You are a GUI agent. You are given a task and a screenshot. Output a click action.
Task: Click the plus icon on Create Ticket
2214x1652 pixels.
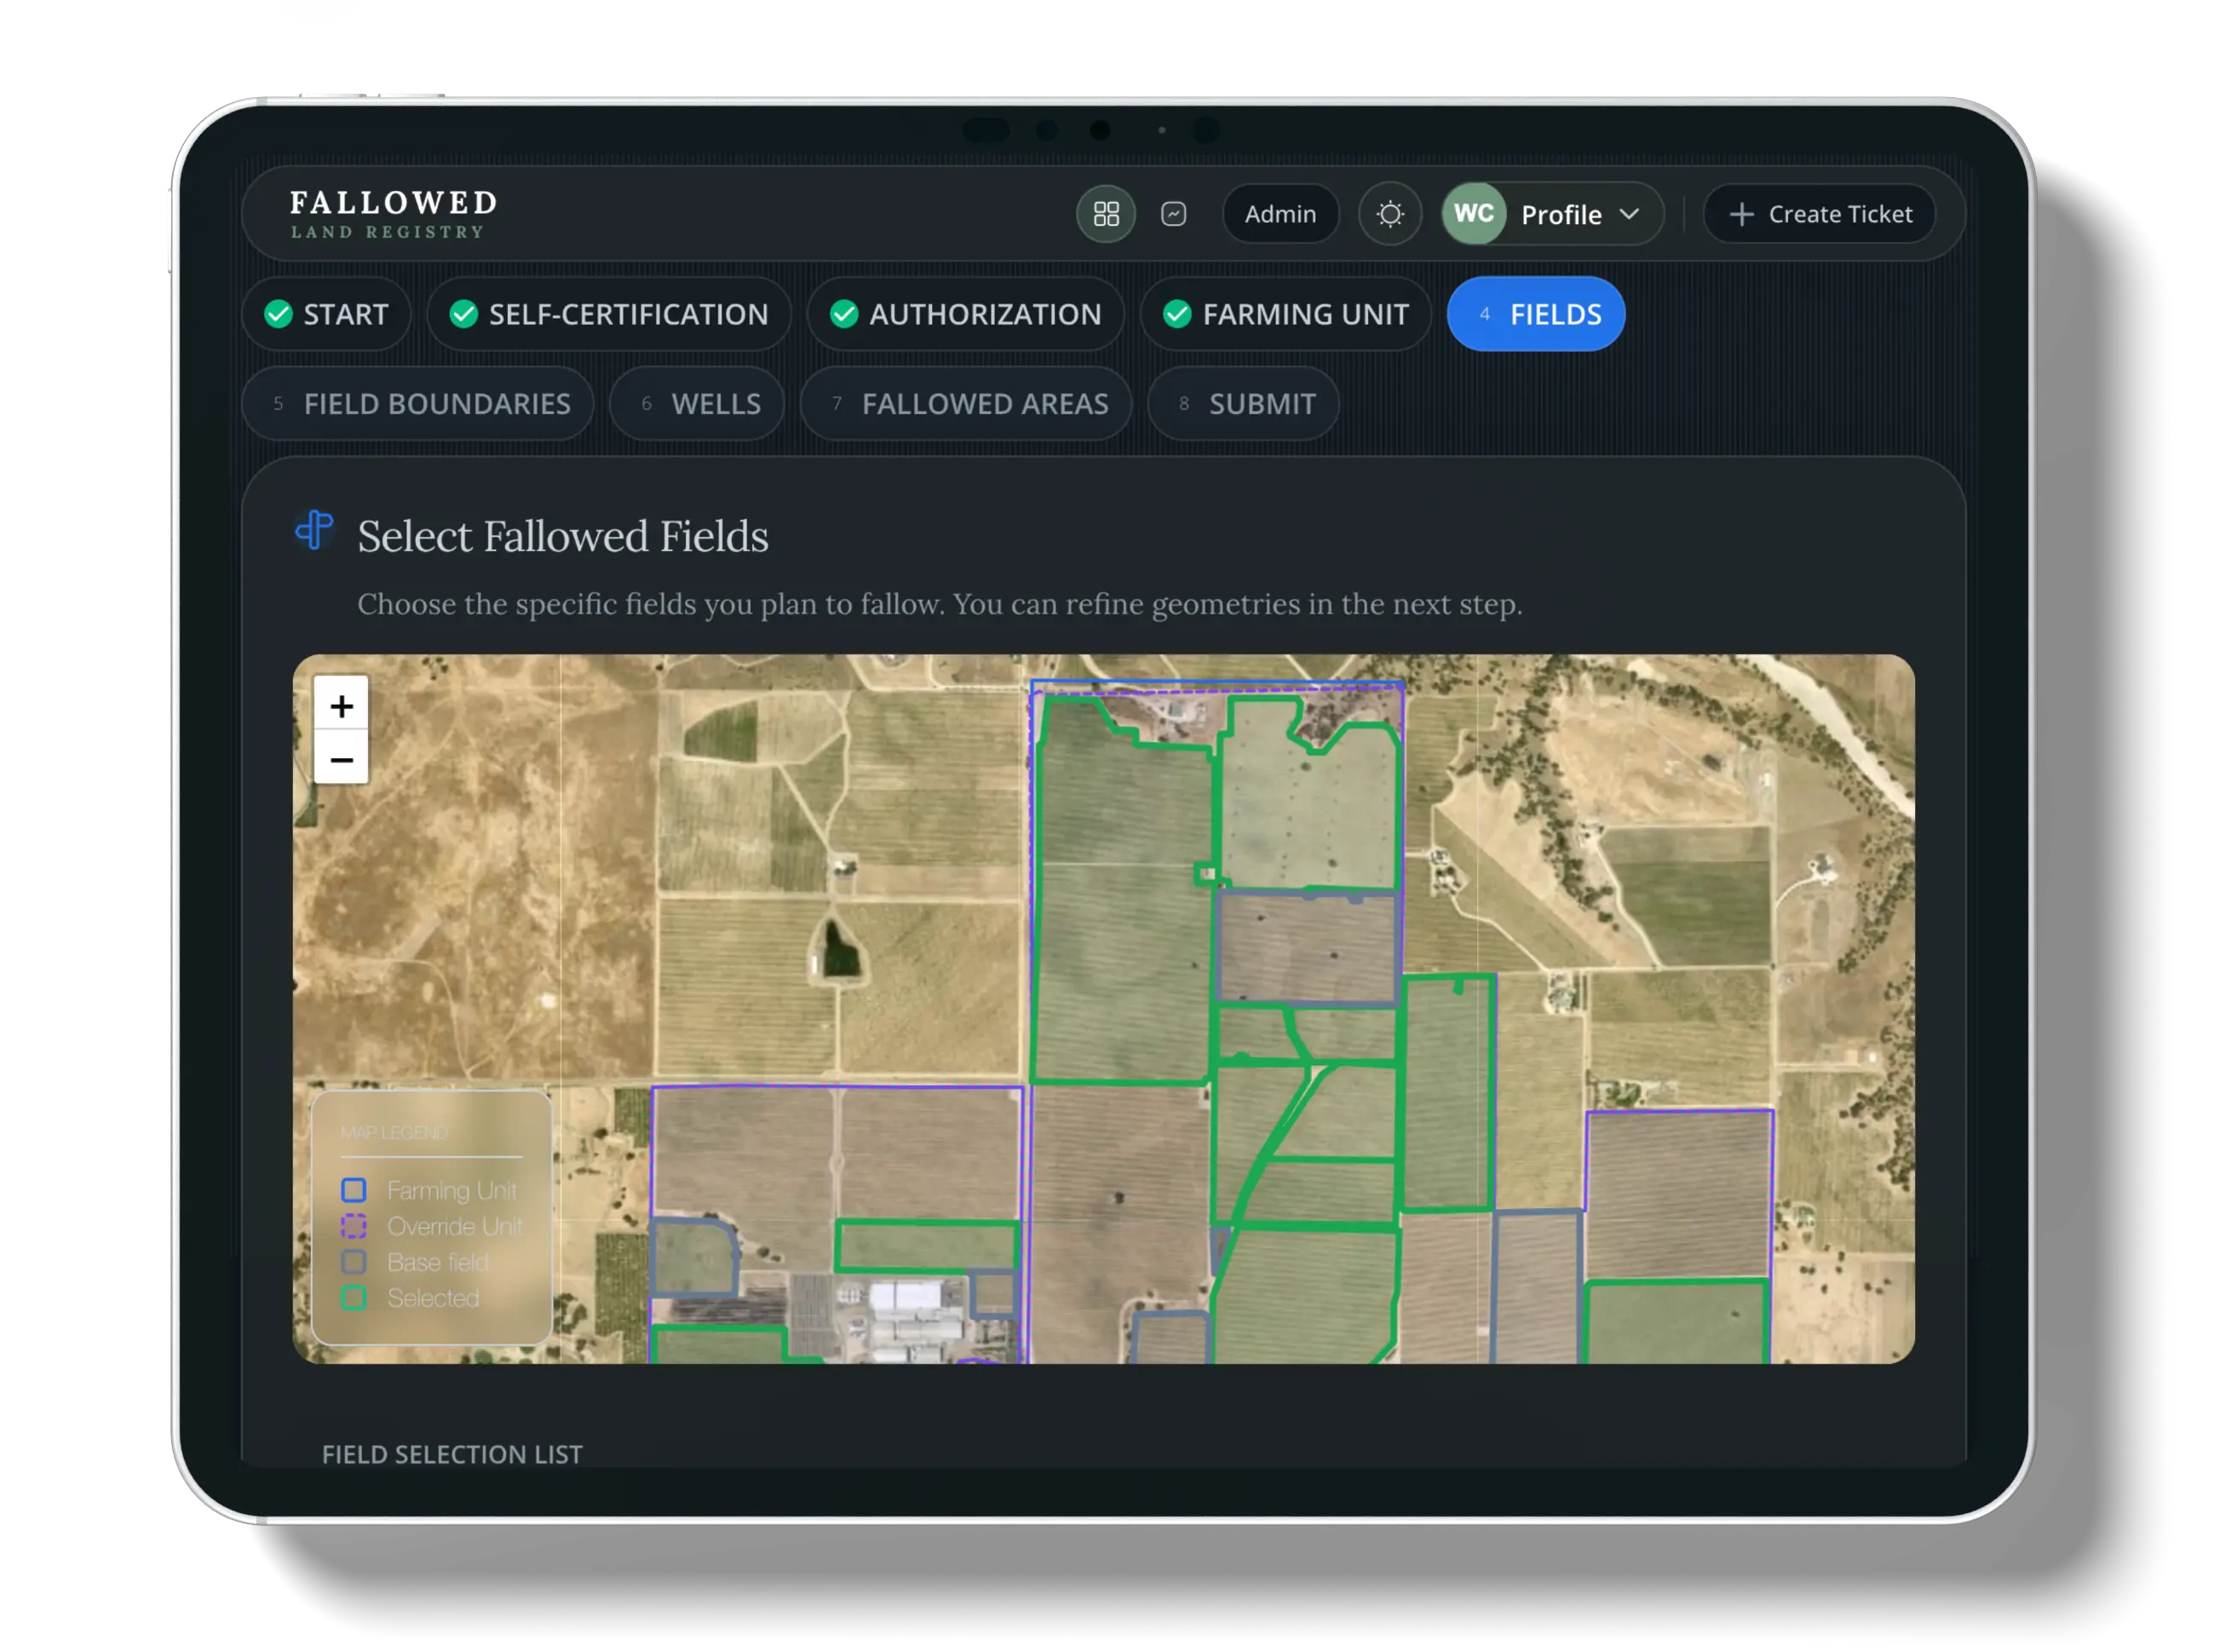1741,214
